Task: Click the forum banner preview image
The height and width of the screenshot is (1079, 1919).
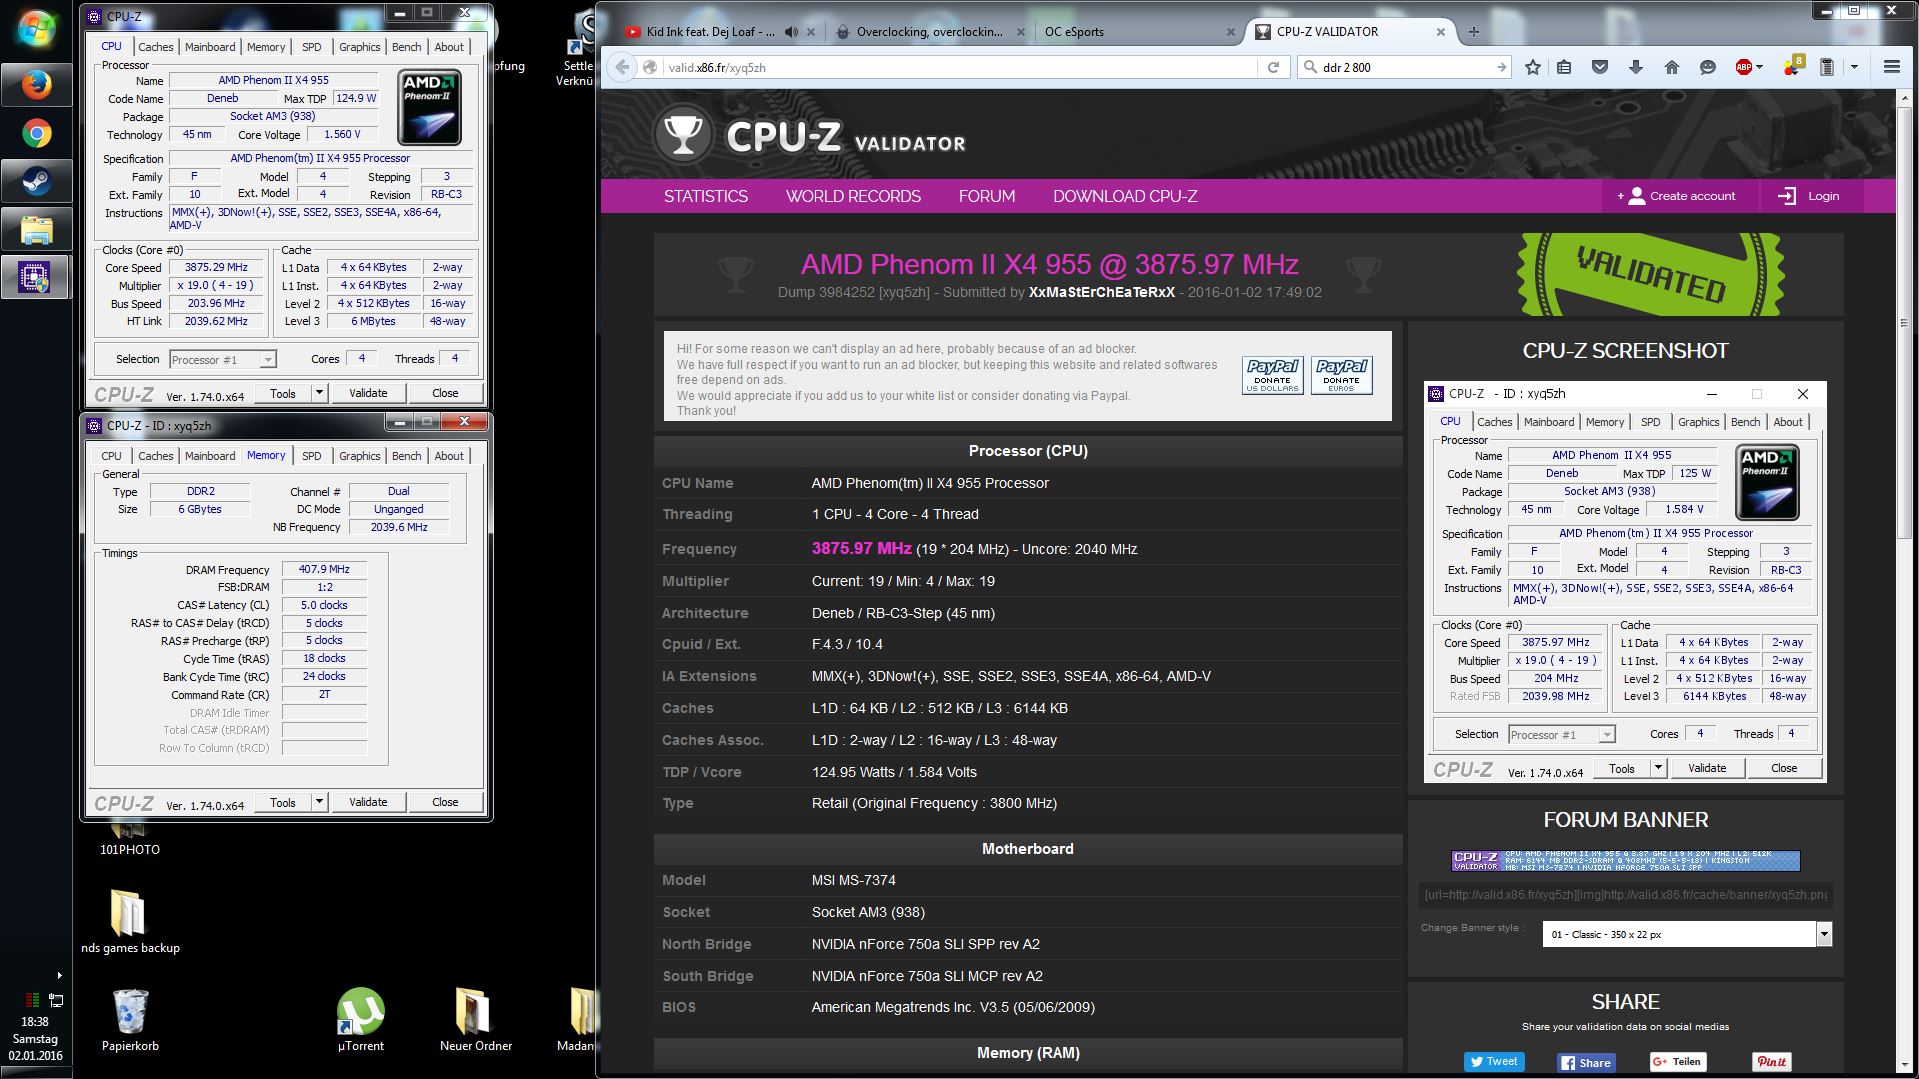Action: 1625,860
